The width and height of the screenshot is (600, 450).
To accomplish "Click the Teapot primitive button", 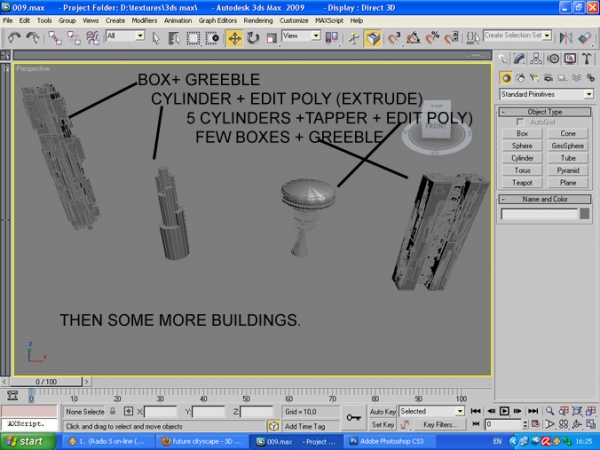I will 522,183.
